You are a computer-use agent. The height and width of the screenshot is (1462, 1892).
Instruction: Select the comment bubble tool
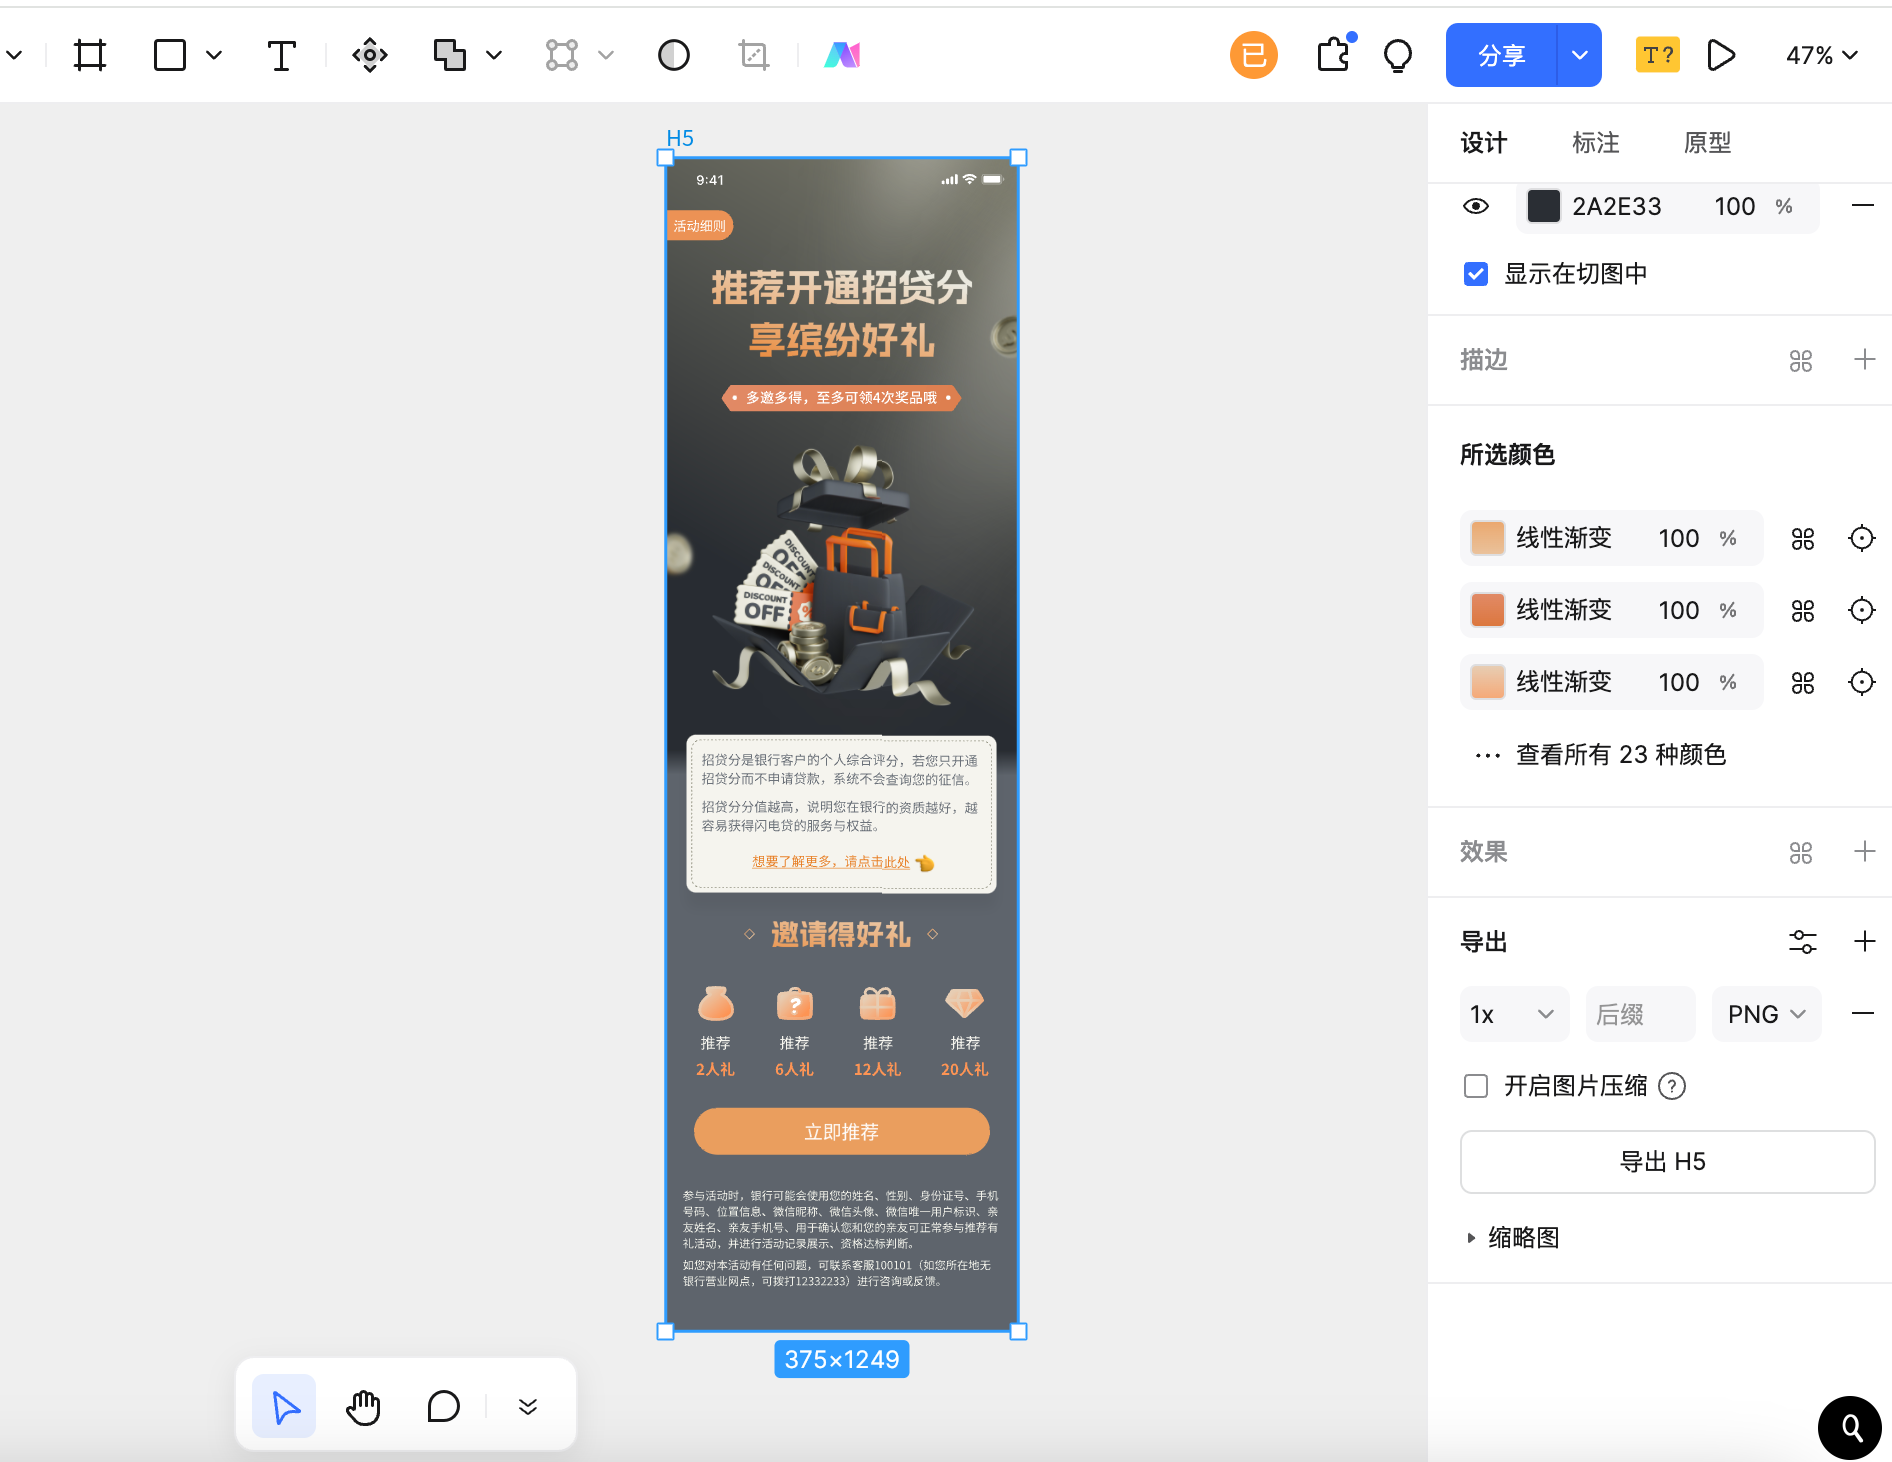(x=444, y=1407)
